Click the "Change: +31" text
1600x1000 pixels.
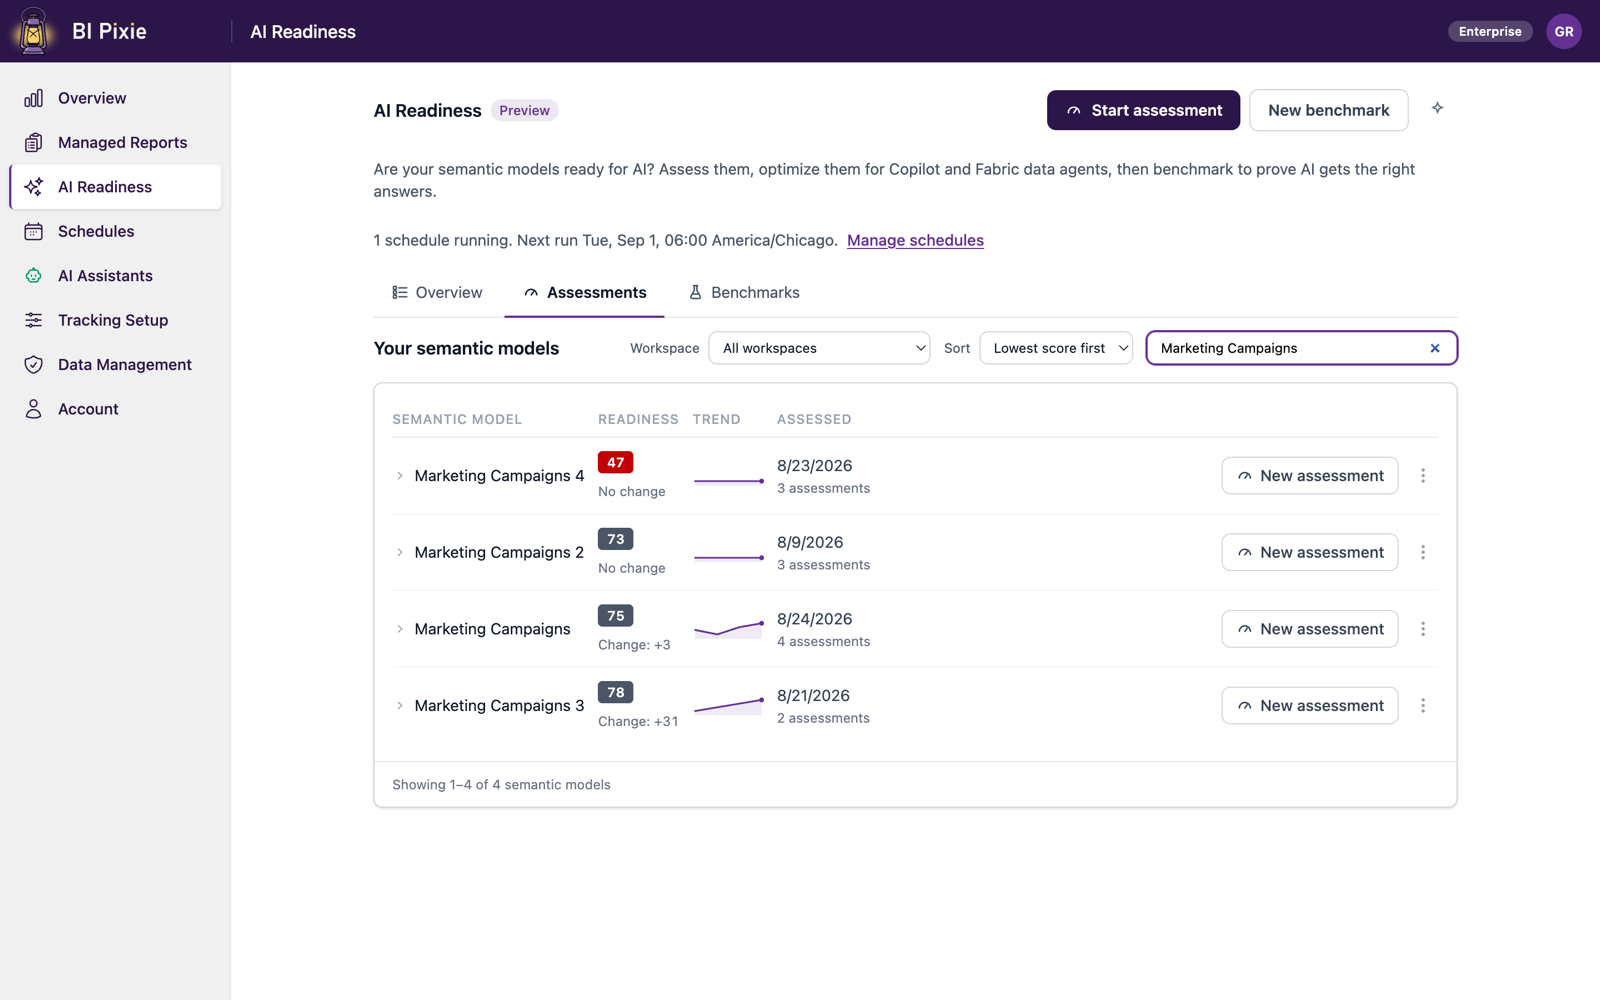pyautogui.click(x=638, y=721)
